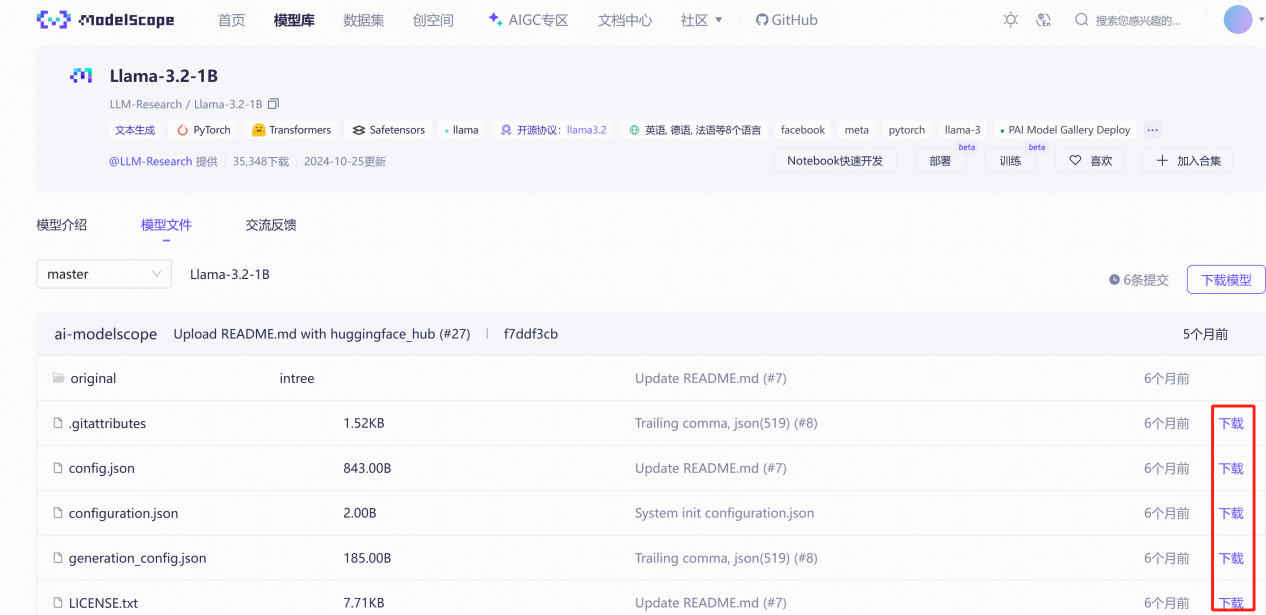Open the generation_config.json file name
Viewport: 1266px width, 615px height.
pos(137,558)
